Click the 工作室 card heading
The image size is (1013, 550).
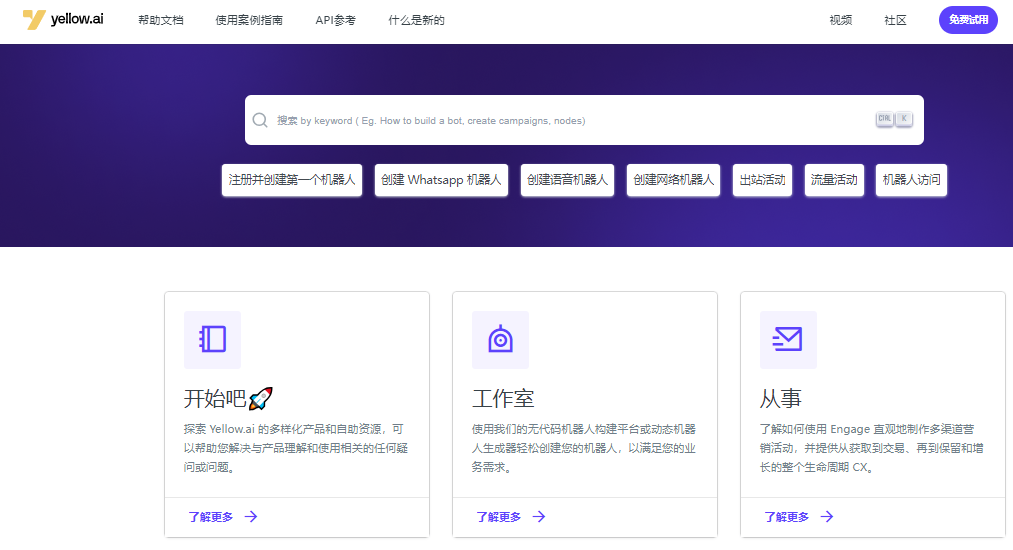[503, 398]
